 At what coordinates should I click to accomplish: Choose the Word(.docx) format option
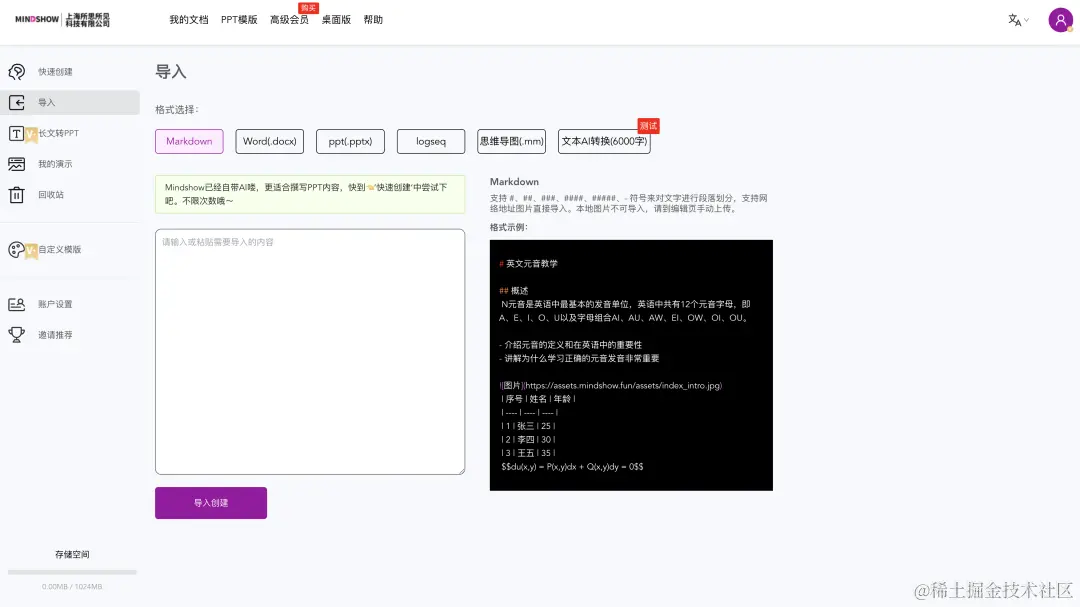coord(269,141)
